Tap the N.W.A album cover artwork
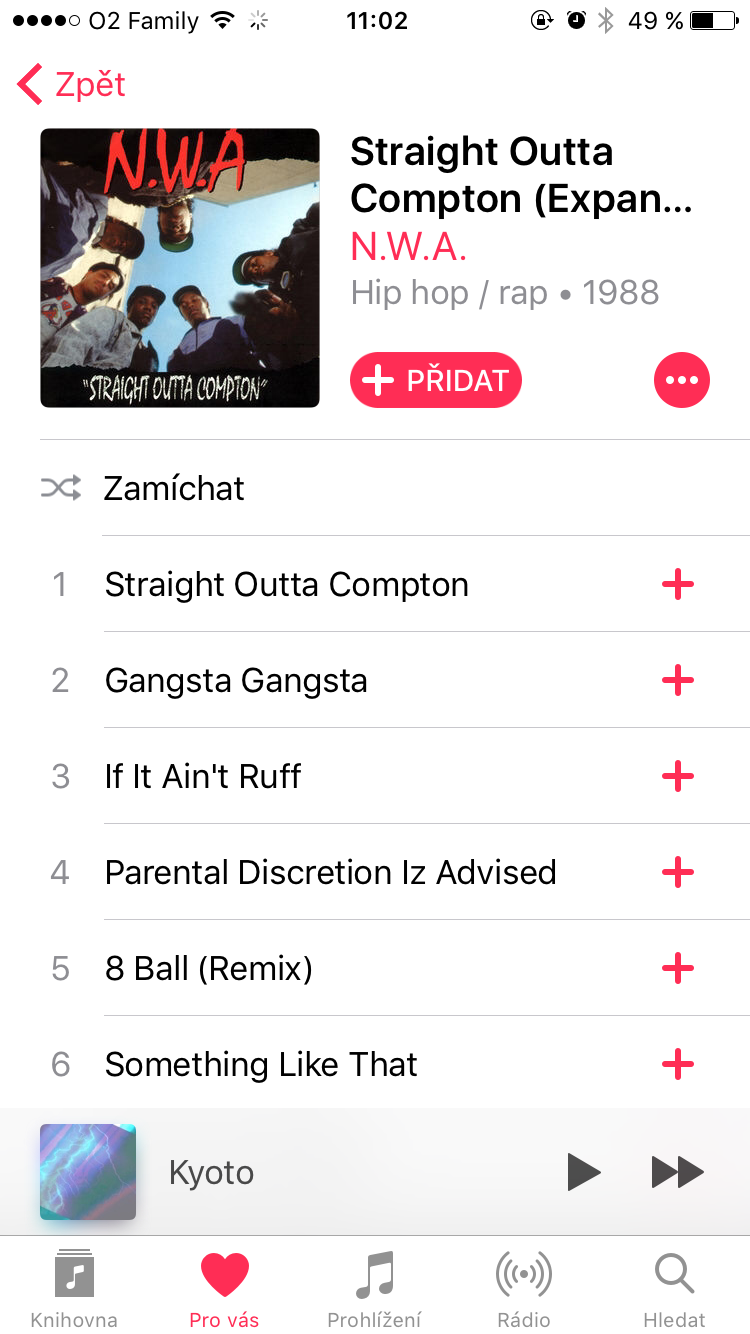 (180, 268)
